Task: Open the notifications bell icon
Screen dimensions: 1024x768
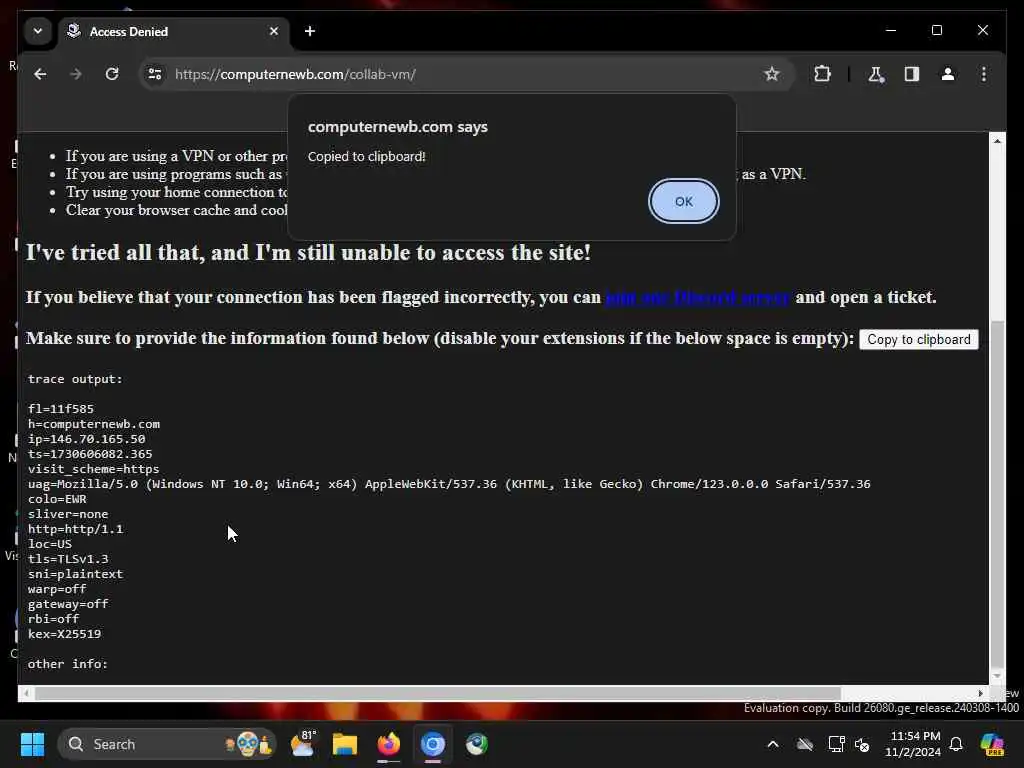Action: click(956, 744)
